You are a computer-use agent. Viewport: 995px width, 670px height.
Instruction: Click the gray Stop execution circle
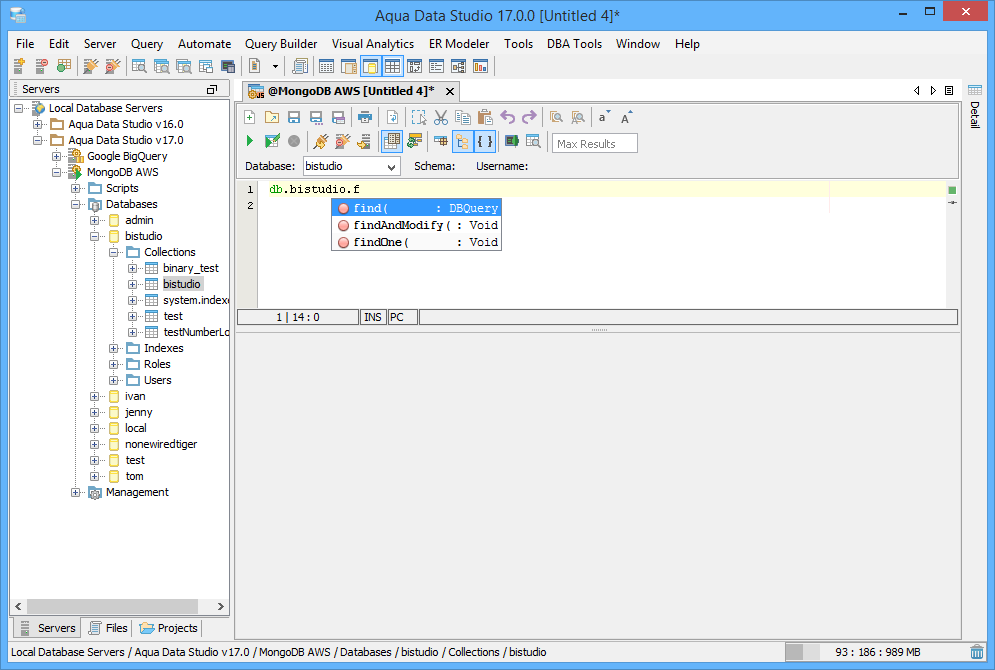click(294, 141)
